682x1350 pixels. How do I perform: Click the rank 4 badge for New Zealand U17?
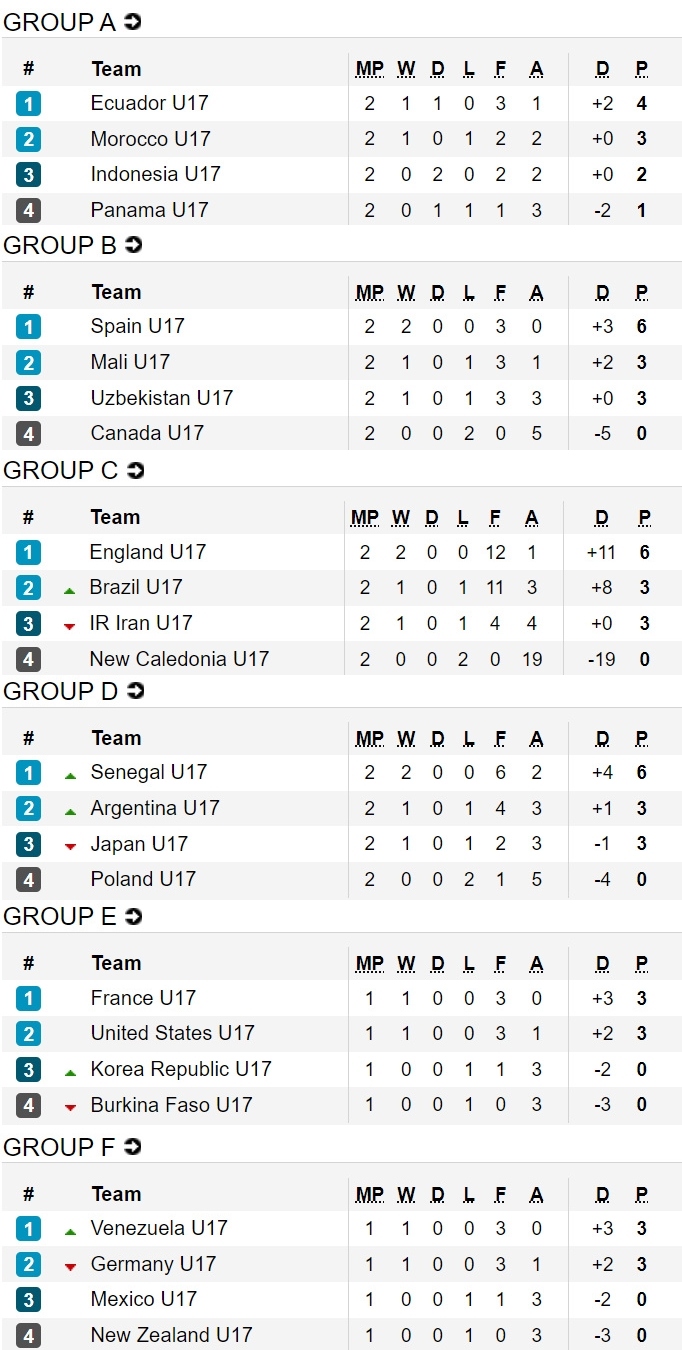(x=28, y=1335)
